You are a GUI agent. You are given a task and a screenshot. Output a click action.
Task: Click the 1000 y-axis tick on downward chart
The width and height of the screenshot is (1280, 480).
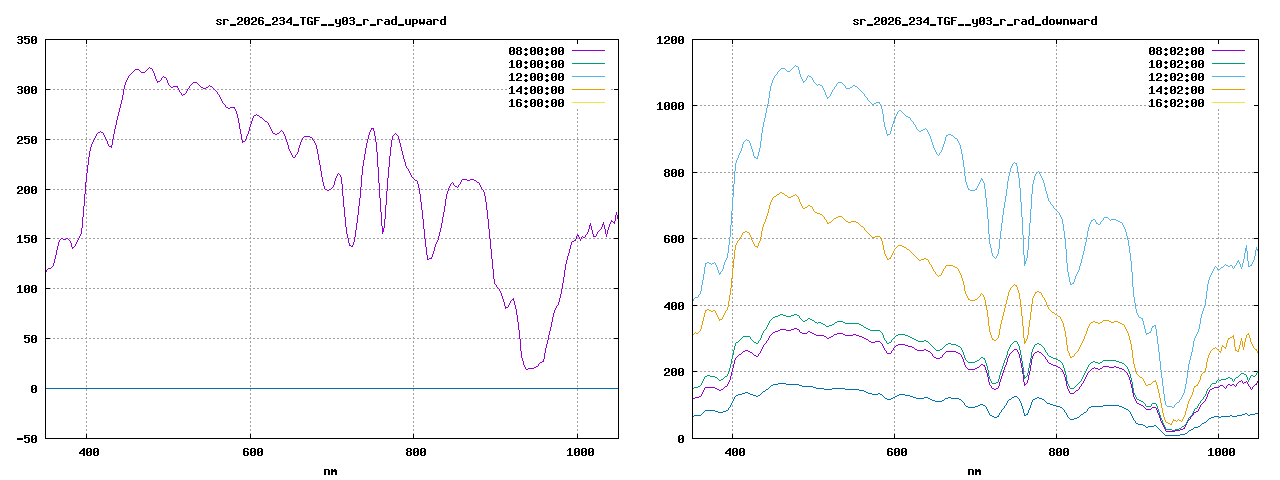click(x=670, y=106)
